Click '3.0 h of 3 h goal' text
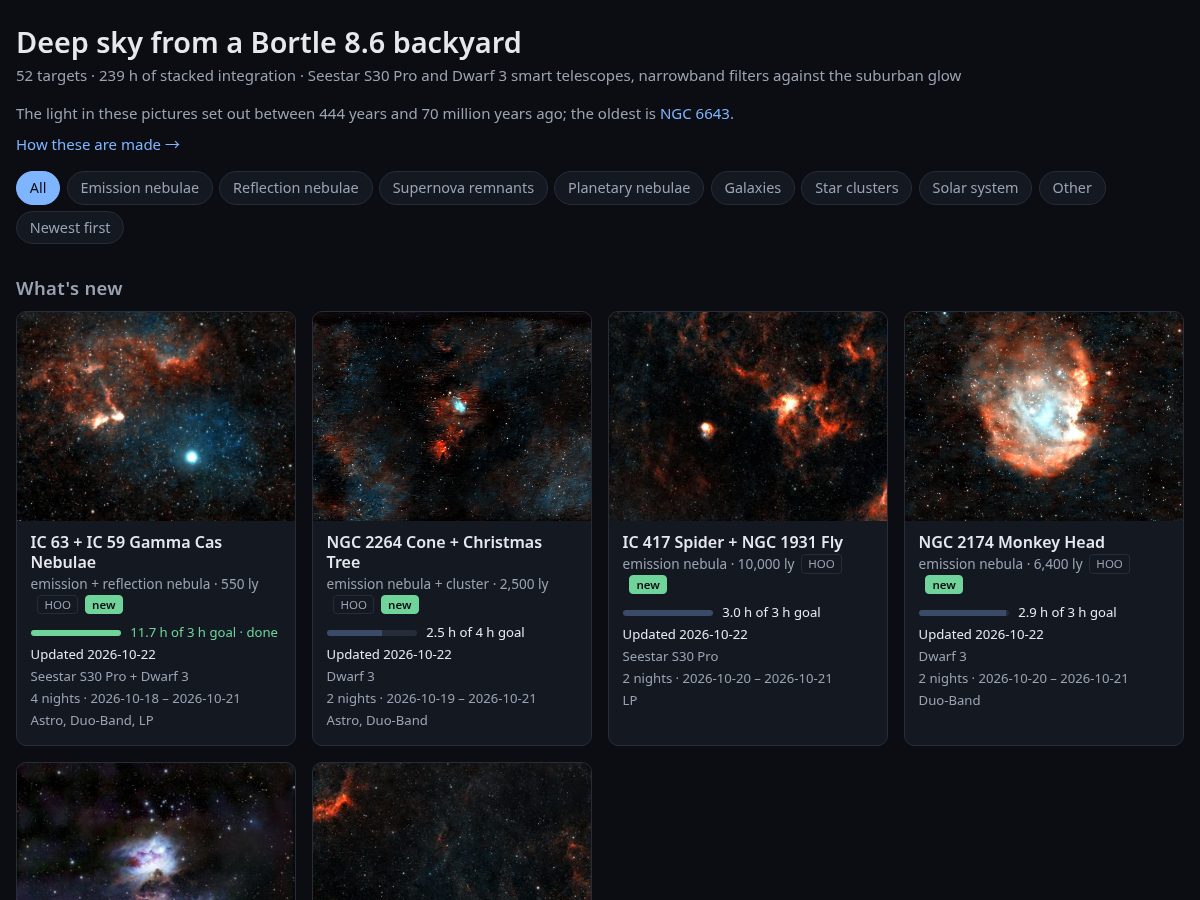 click(771, 613)
